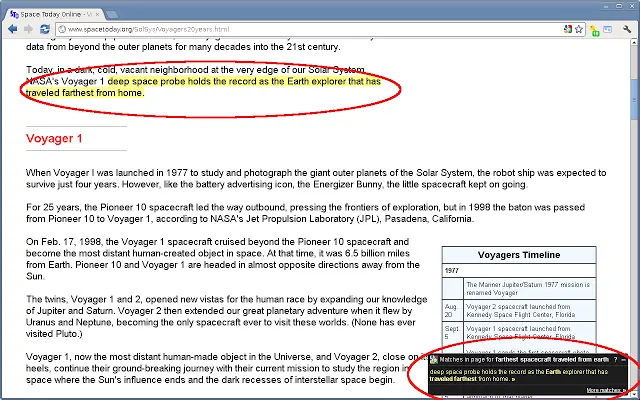Click the highlighted 'traveled farthest from home' text

[84, 93]
